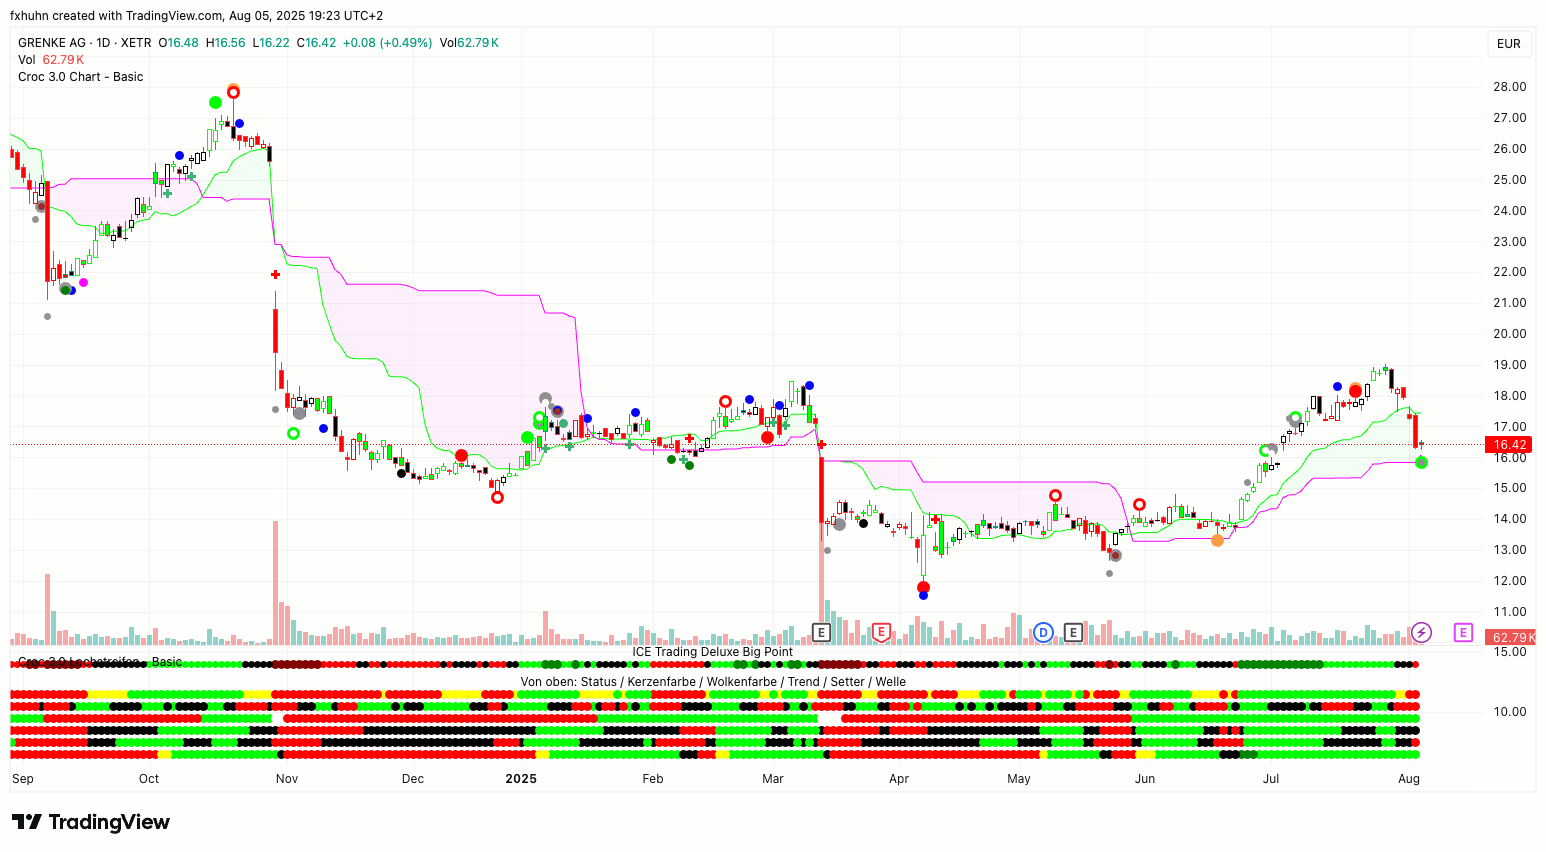Click the TradingView logo at bottom left
The image size is (1546, 852).
(x=91, y=822)
